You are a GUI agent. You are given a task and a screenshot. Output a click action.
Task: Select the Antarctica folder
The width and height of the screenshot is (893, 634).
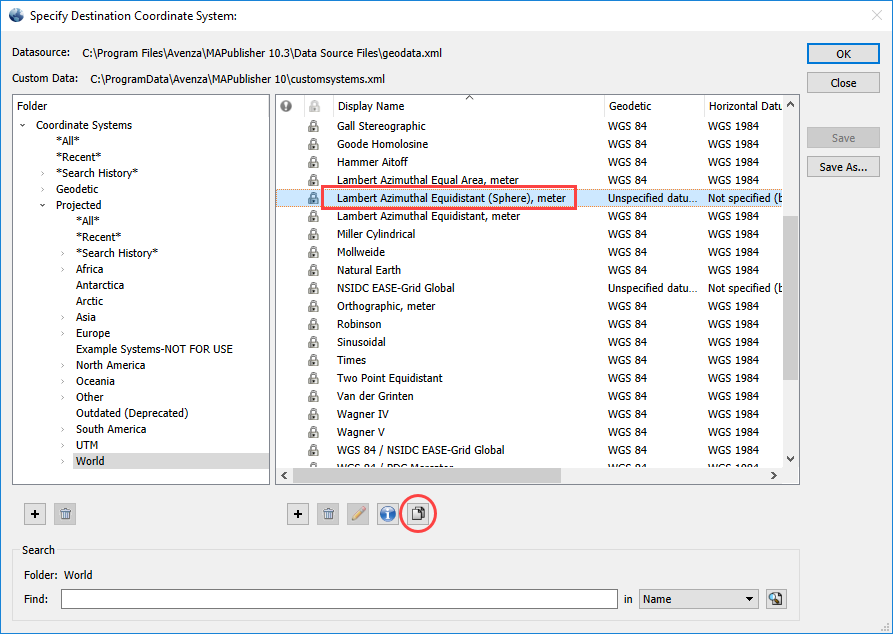tap(100, 285)
